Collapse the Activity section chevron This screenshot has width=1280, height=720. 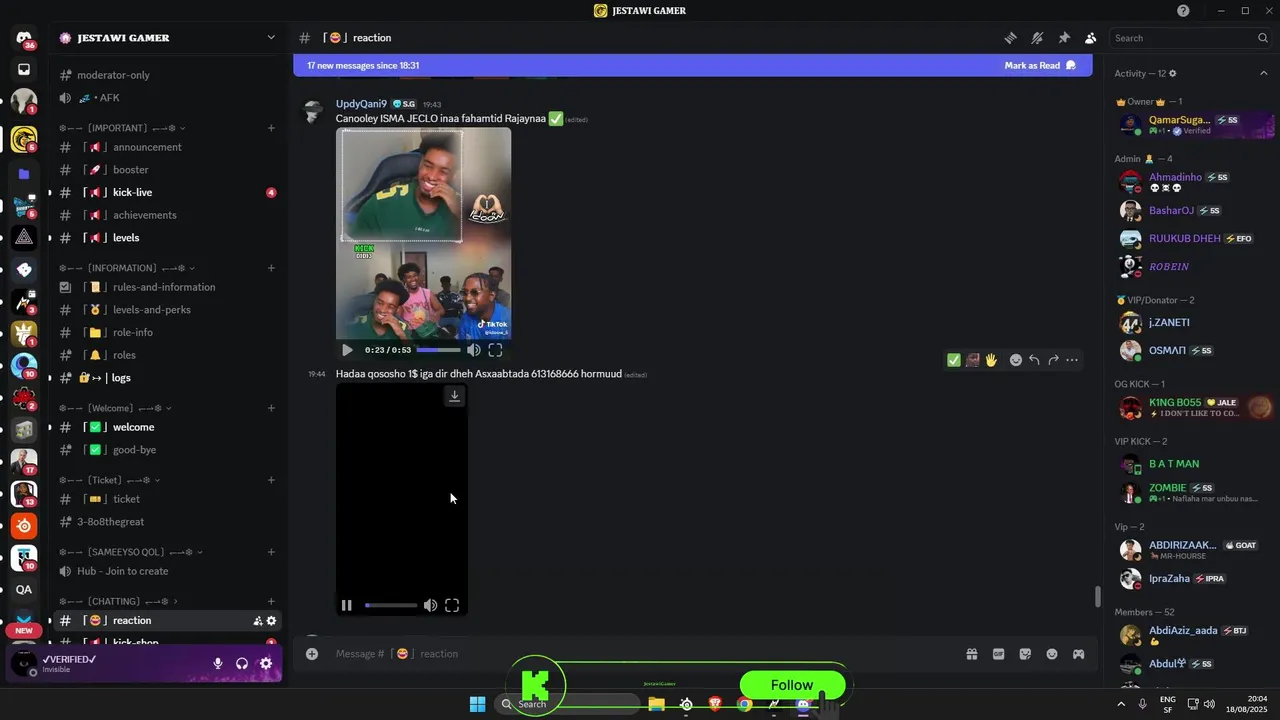click(x=1264, y=74)
